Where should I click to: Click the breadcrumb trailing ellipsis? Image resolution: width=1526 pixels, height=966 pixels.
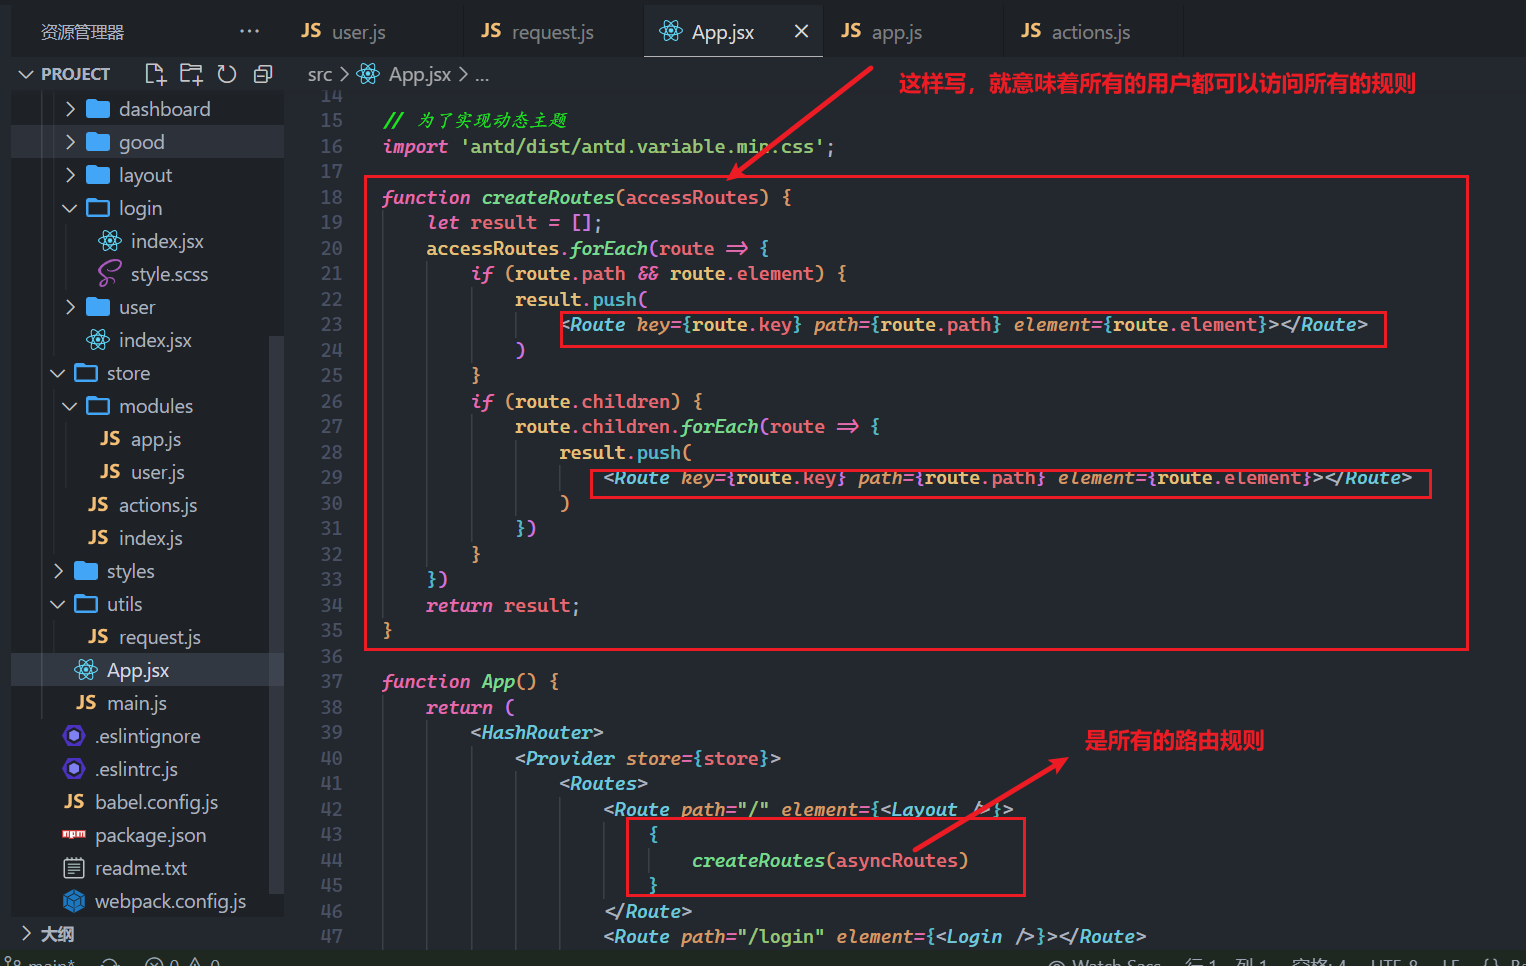(x=482, y=75)
